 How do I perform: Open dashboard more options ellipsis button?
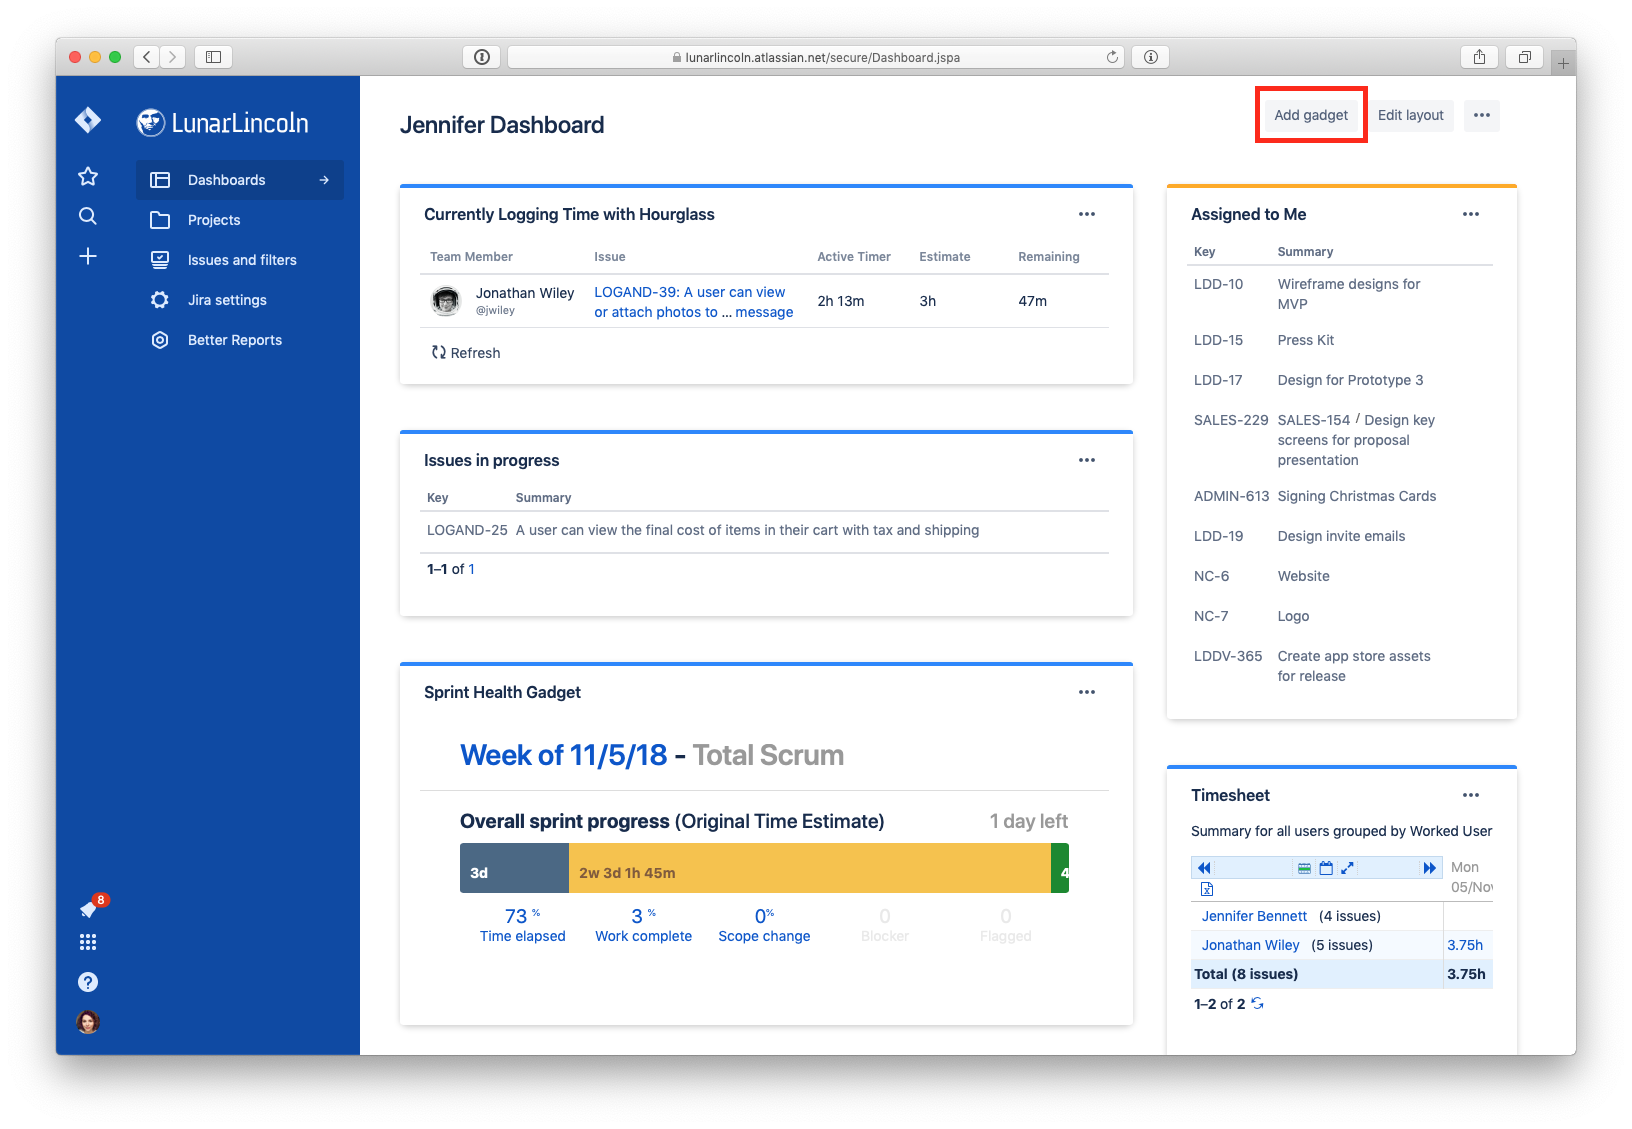coord(1482,115)
